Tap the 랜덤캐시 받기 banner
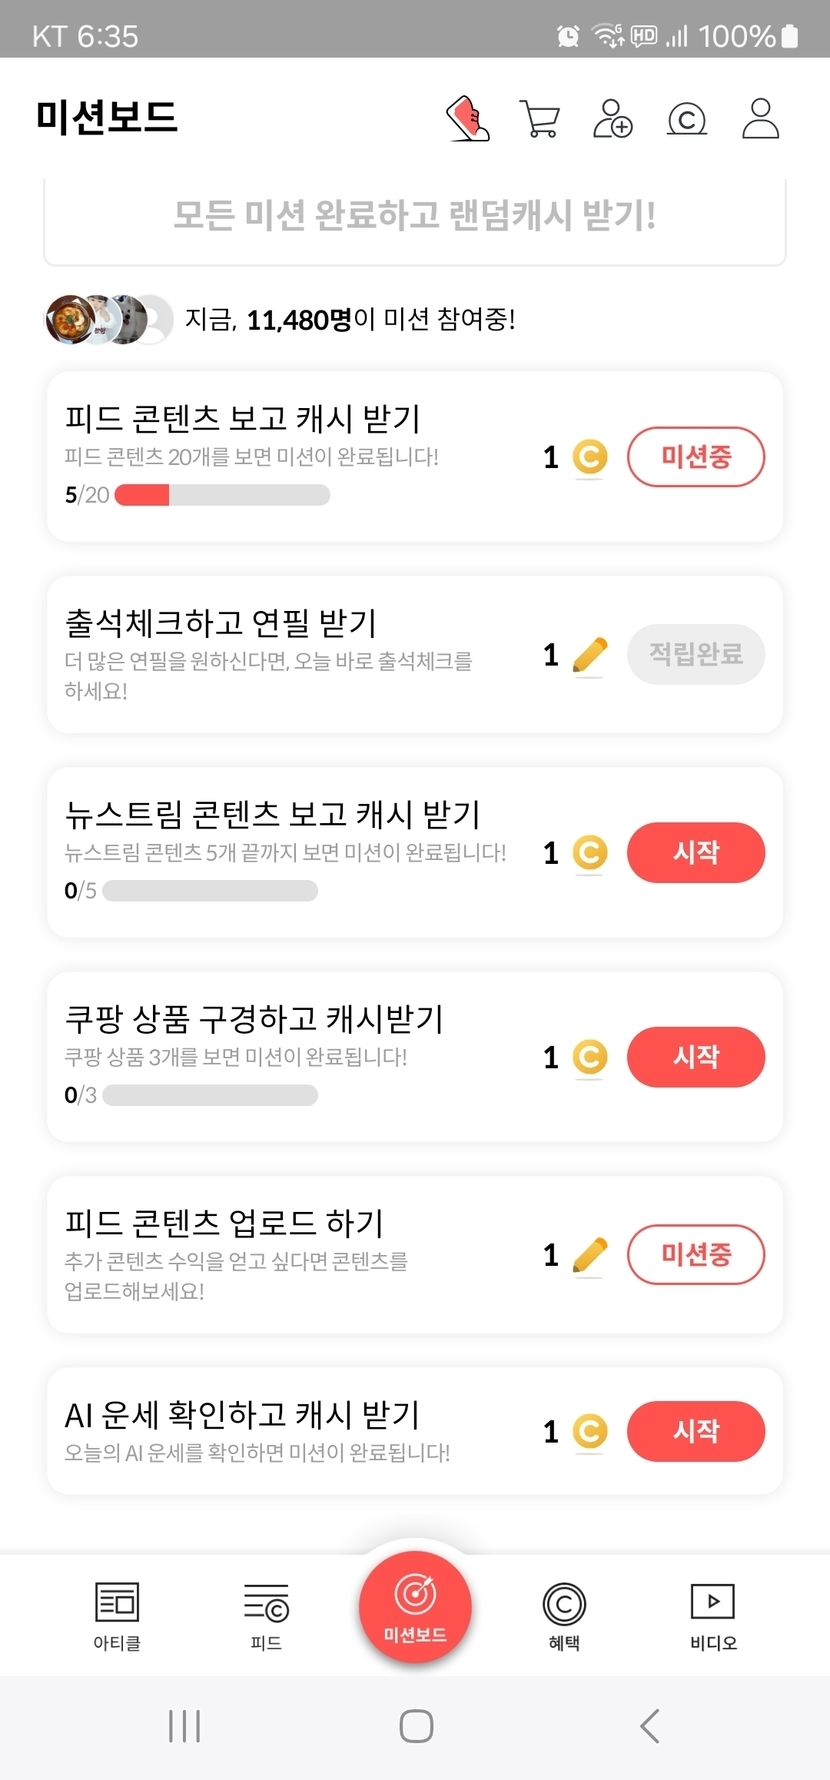Screen dimensions: 830x1780 [415, 215]
